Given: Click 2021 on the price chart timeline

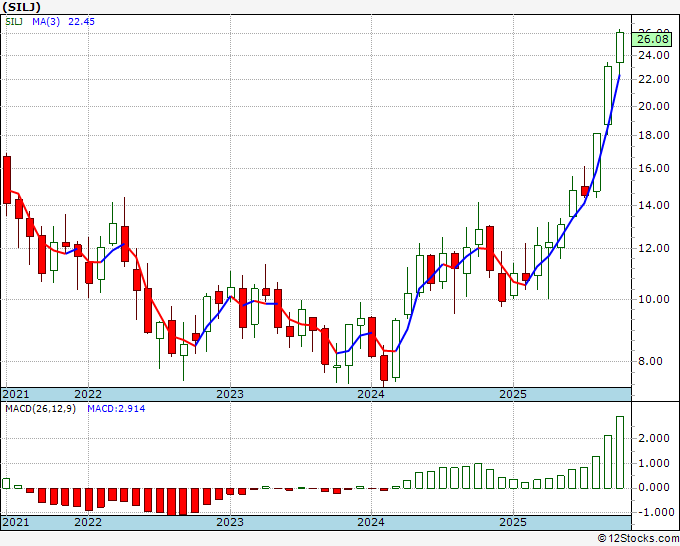Looking at the screenshot, I should pyautogui.click(x=16, y=394).
